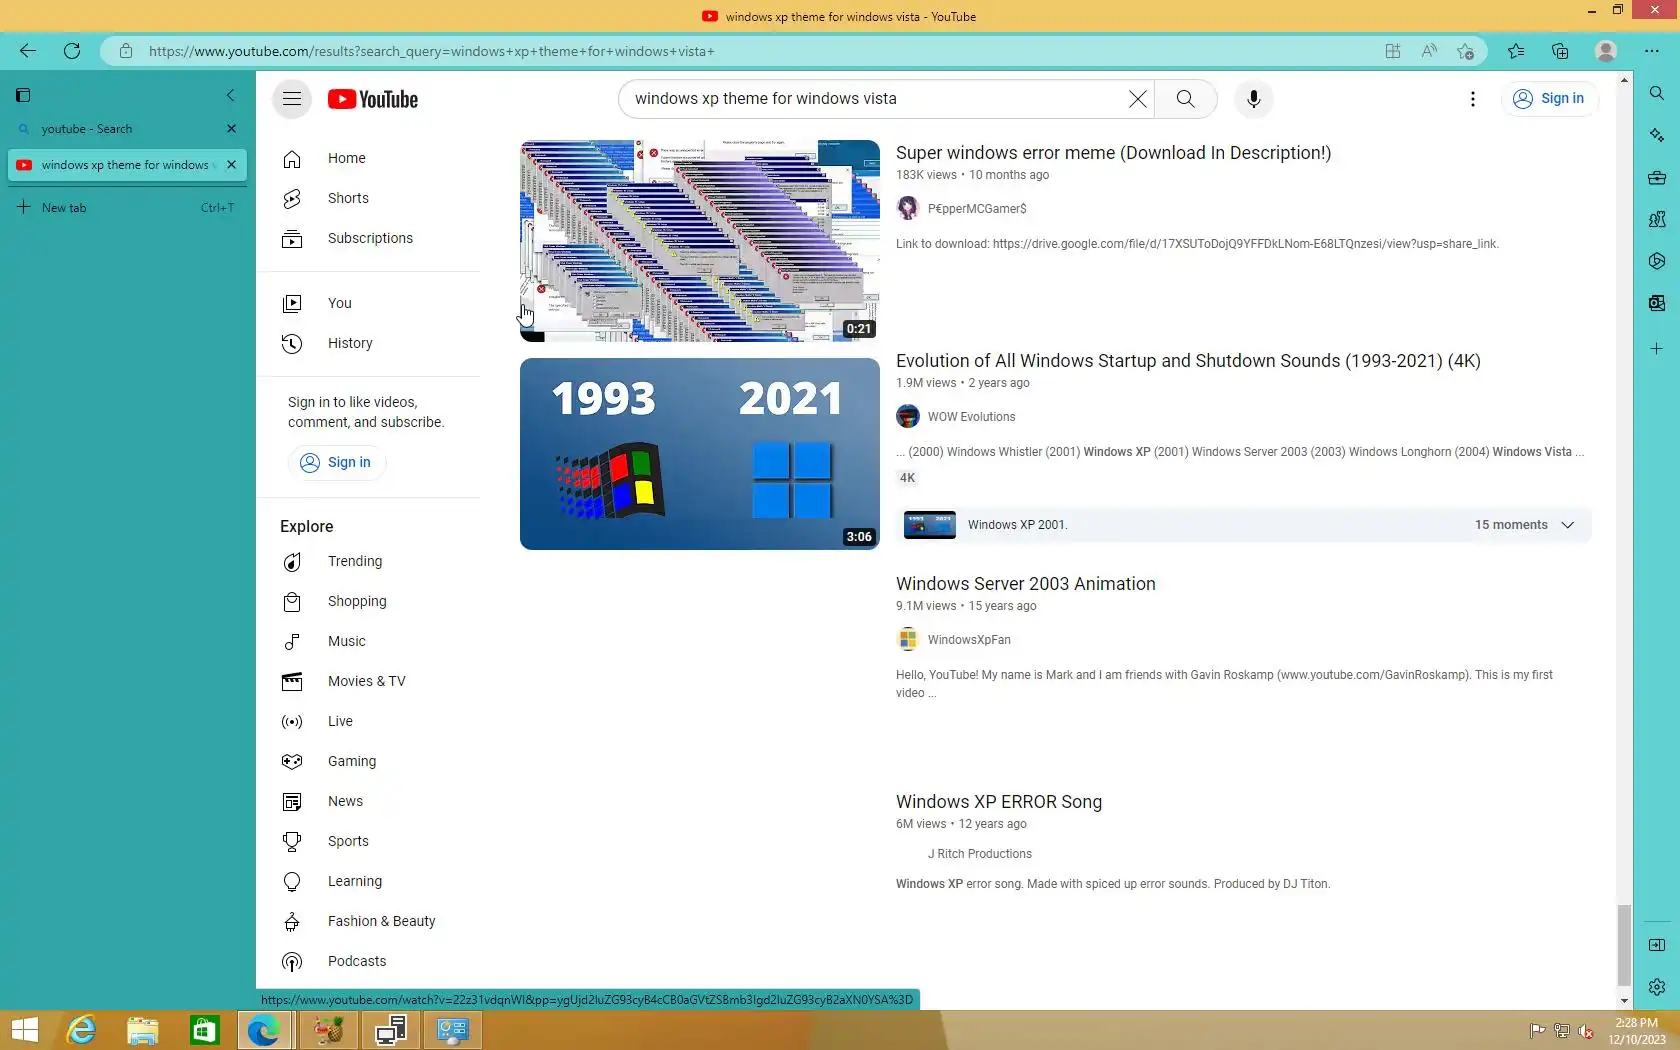The width and height of the screenshot is (1680, 1050).
Task: Open the browser profile avatar
Action: coord(1606,51)
